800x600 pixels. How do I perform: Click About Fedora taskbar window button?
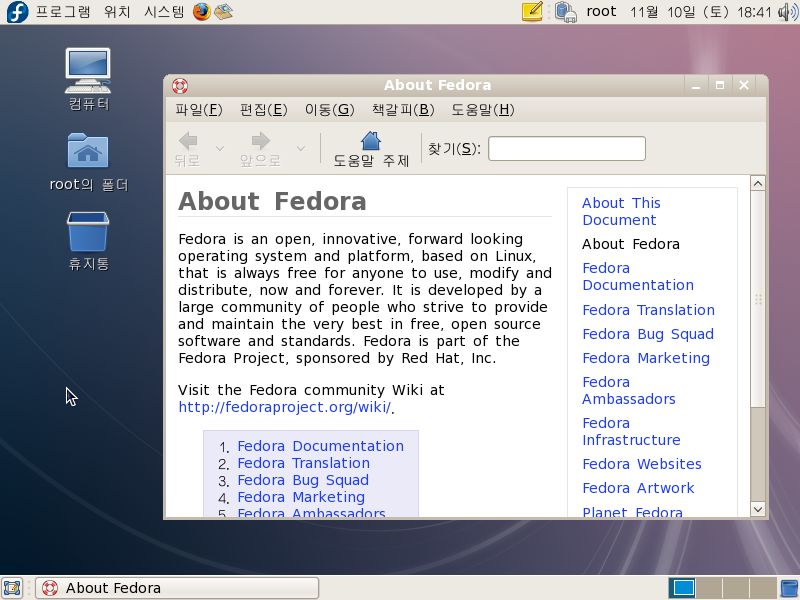click(x=177, y=588)
